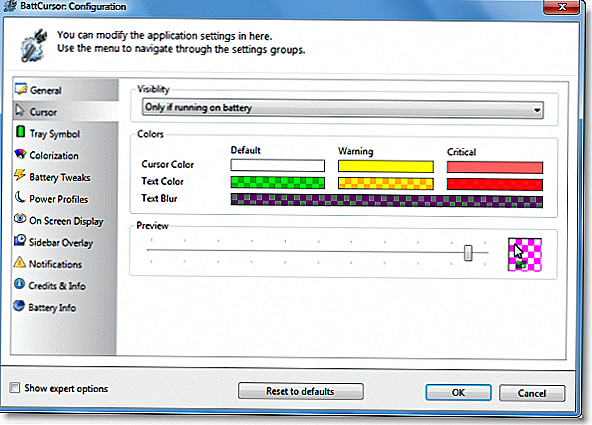
Task: Open Notifications via the warning triangle icon
Action: 20,262
